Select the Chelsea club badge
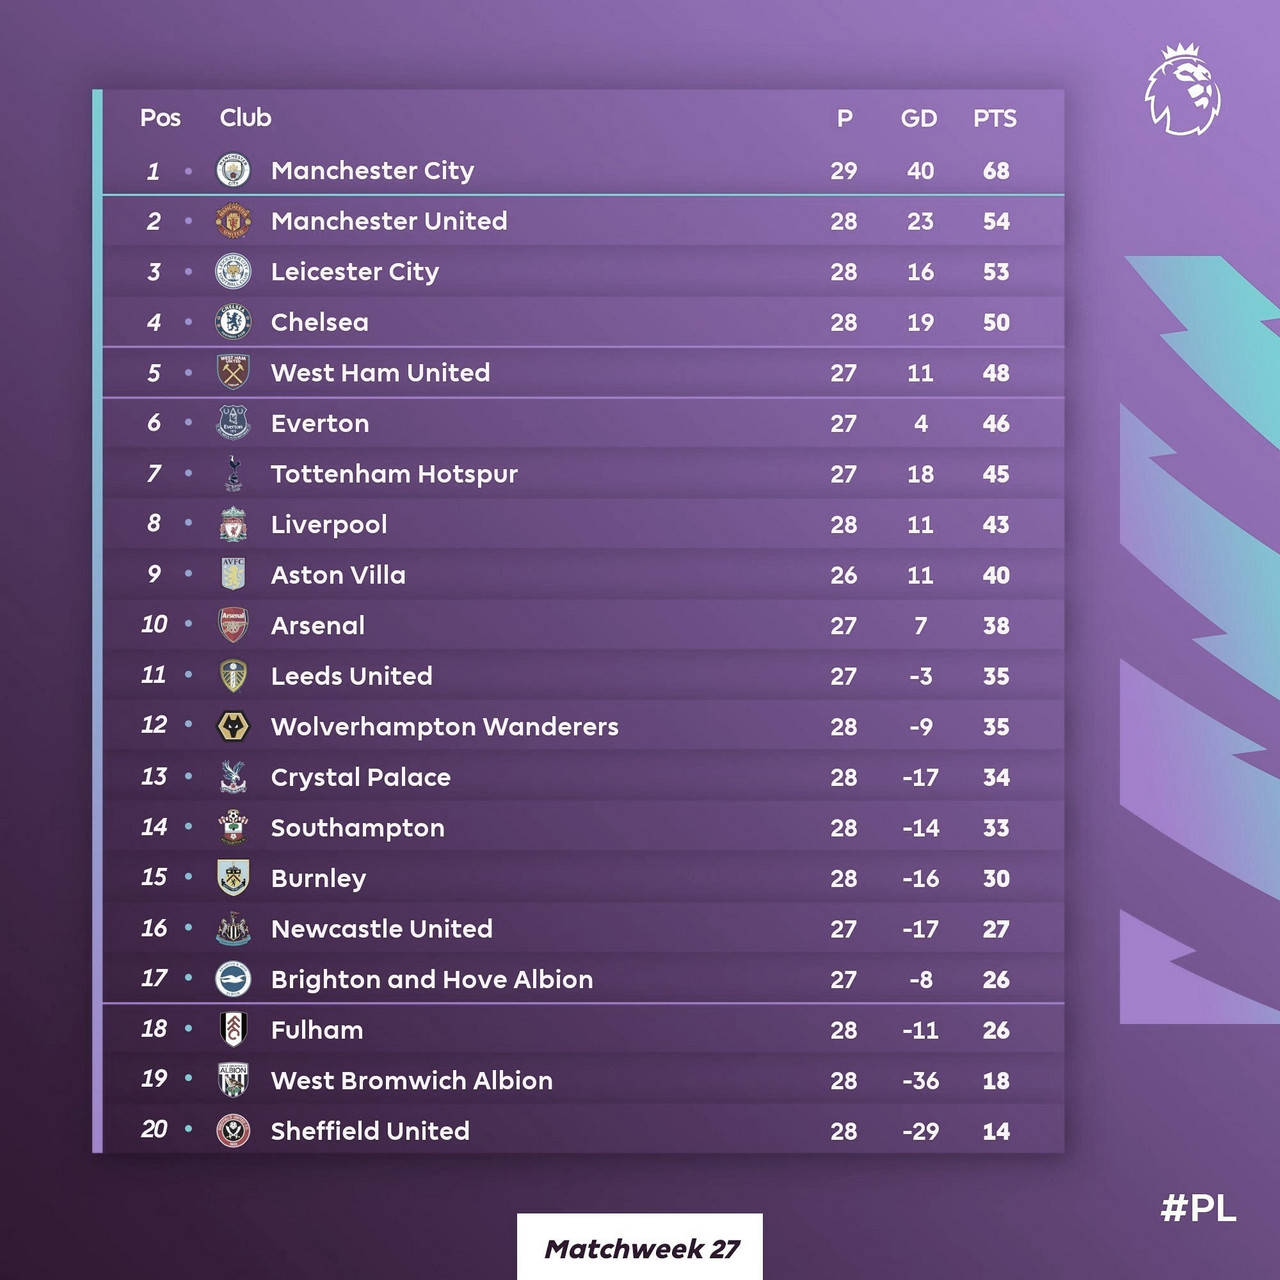1280x1280 pixels. (233, 322)
